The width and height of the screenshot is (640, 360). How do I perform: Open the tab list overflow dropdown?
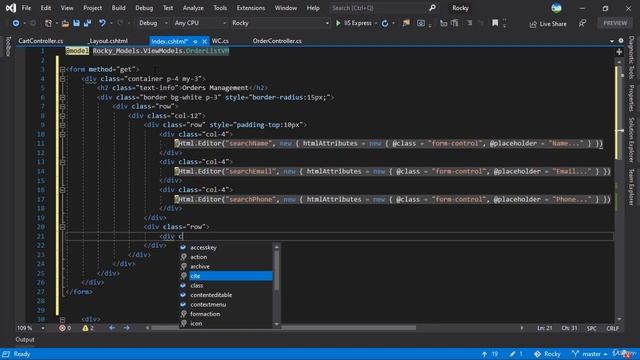(x=611, y=41)
